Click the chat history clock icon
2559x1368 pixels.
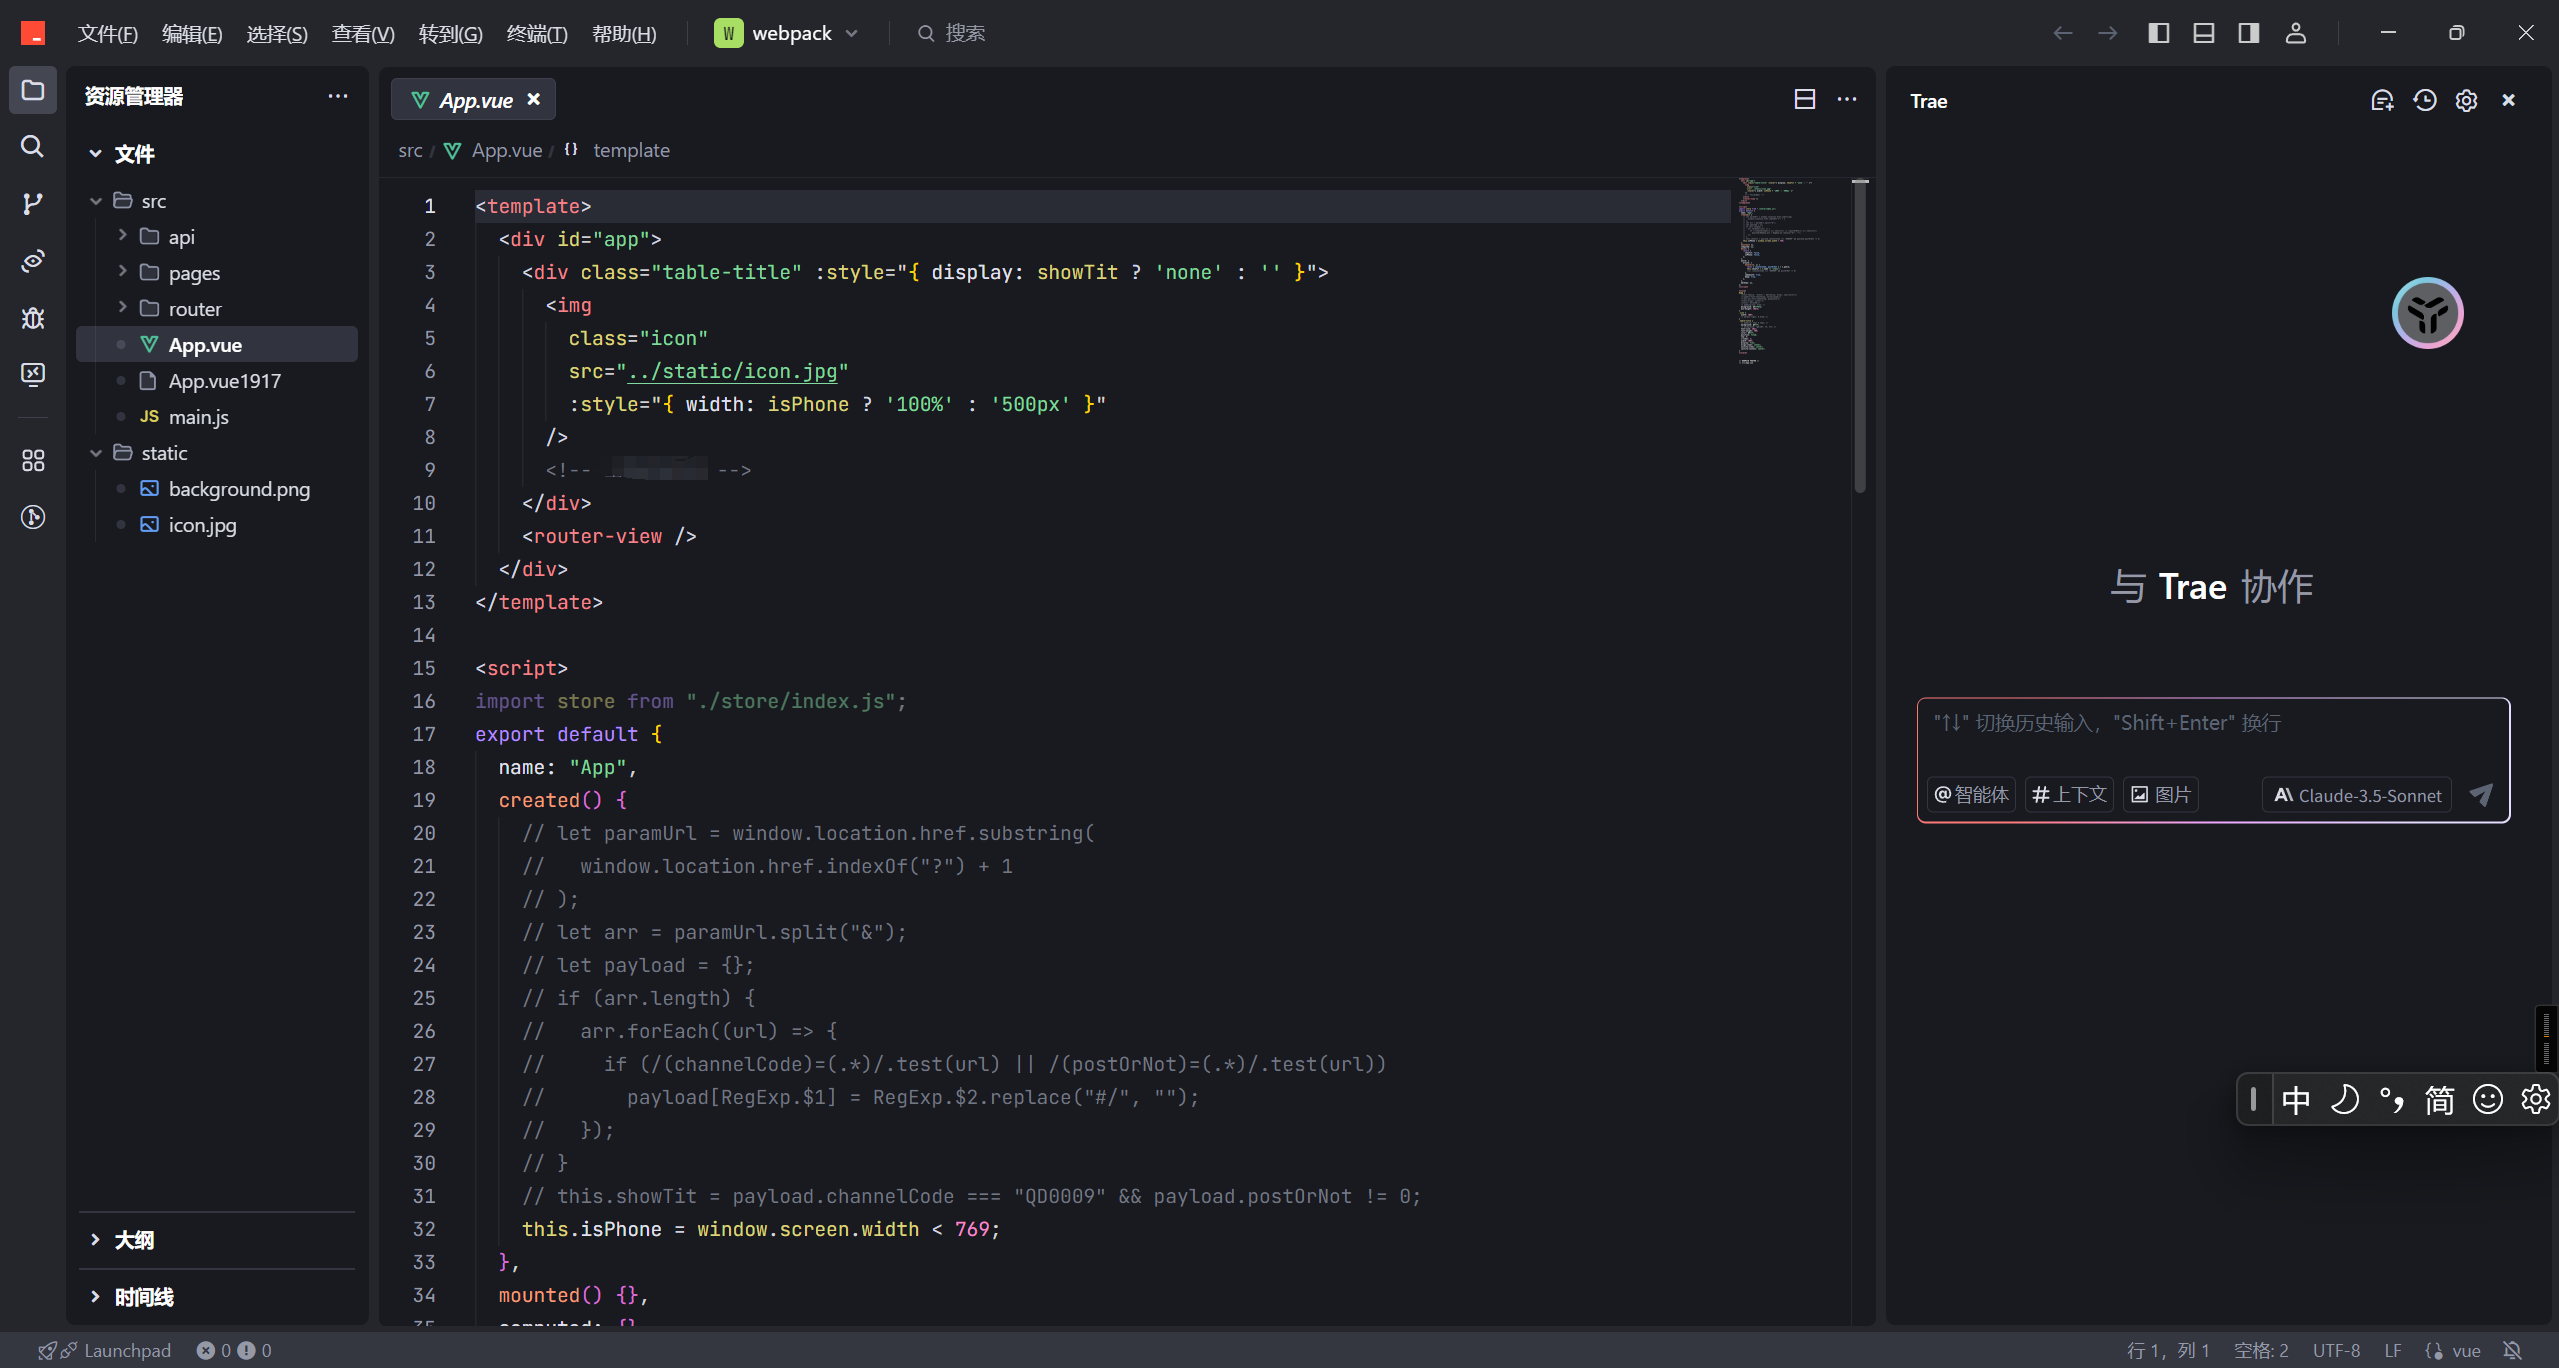tap(2424, 100)
